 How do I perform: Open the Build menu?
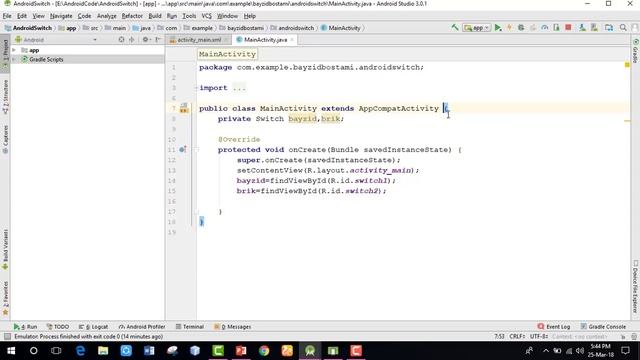pos(155,16)
